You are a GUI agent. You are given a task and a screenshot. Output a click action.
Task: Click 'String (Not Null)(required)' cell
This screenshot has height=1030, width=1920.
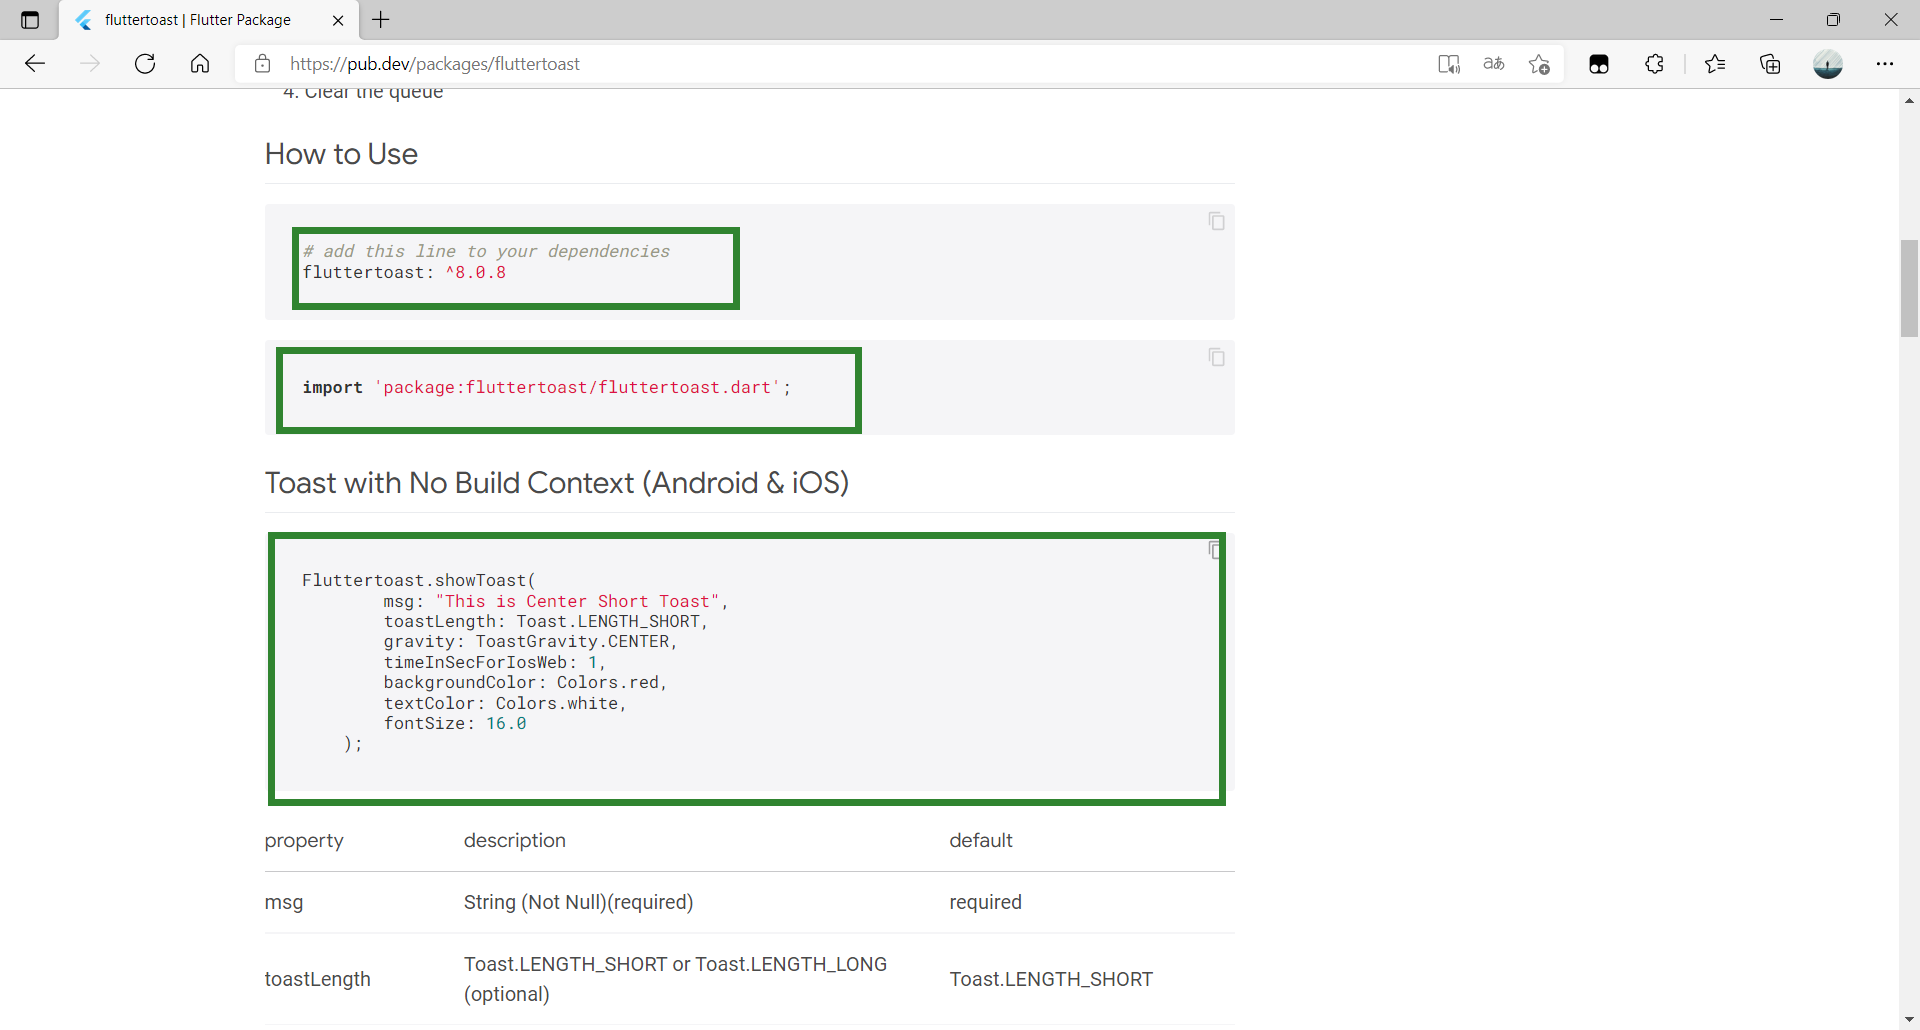[x=579, y=902]
